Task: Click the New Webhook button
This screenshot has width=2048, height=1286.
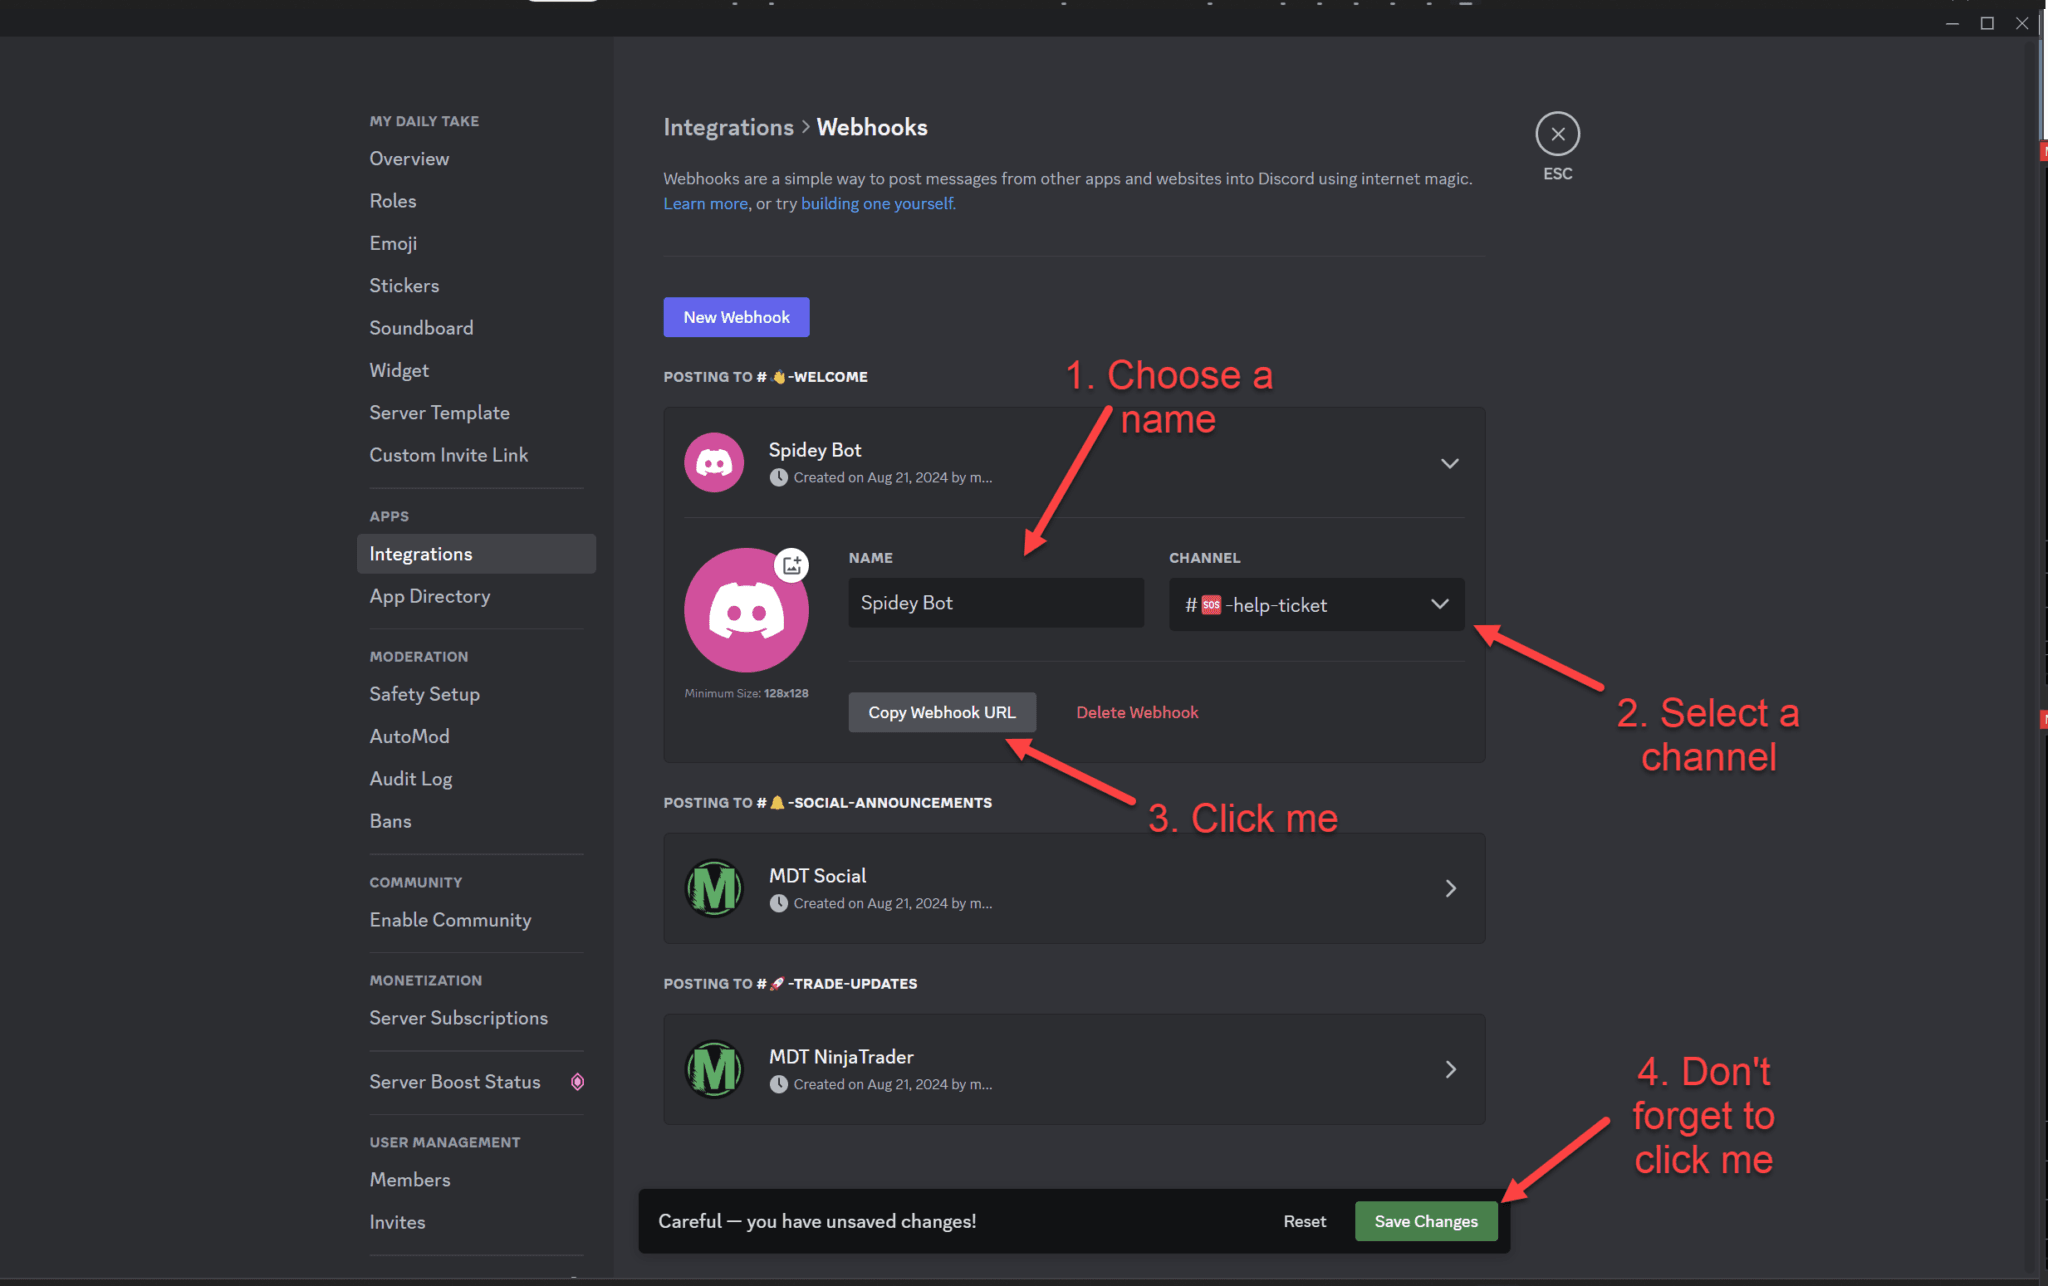Action: 735,317
